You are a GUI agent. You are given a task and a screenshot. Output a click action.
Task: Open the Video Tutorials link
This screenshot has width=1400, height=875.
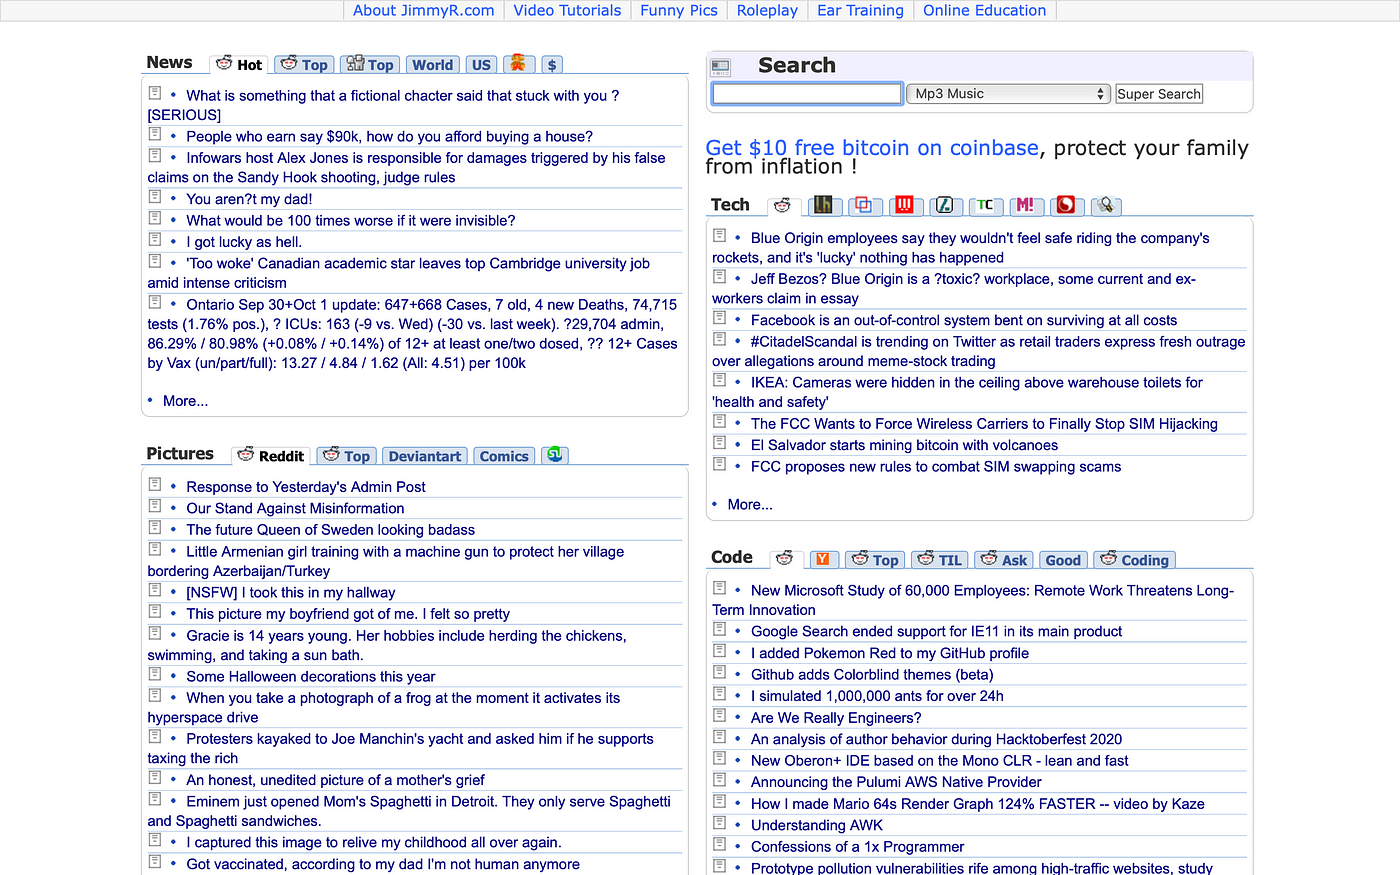click(567, 10)
